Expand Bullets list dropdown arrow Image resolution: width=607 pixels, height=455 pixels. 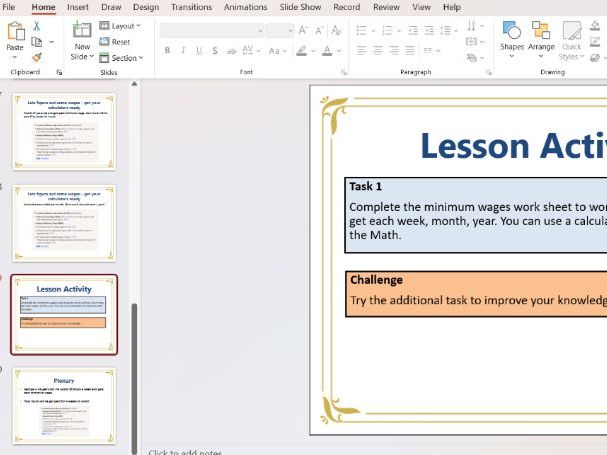[373, 31]
